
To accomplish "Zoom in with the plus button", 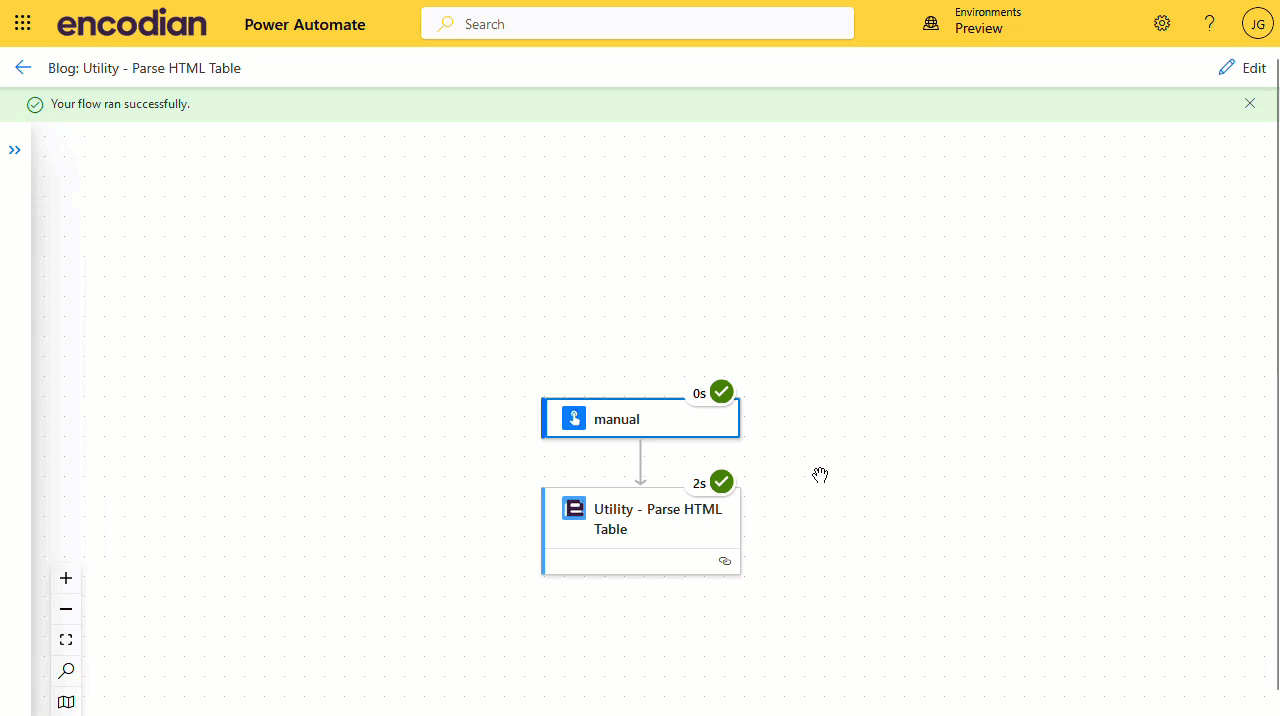I will 66,578.
